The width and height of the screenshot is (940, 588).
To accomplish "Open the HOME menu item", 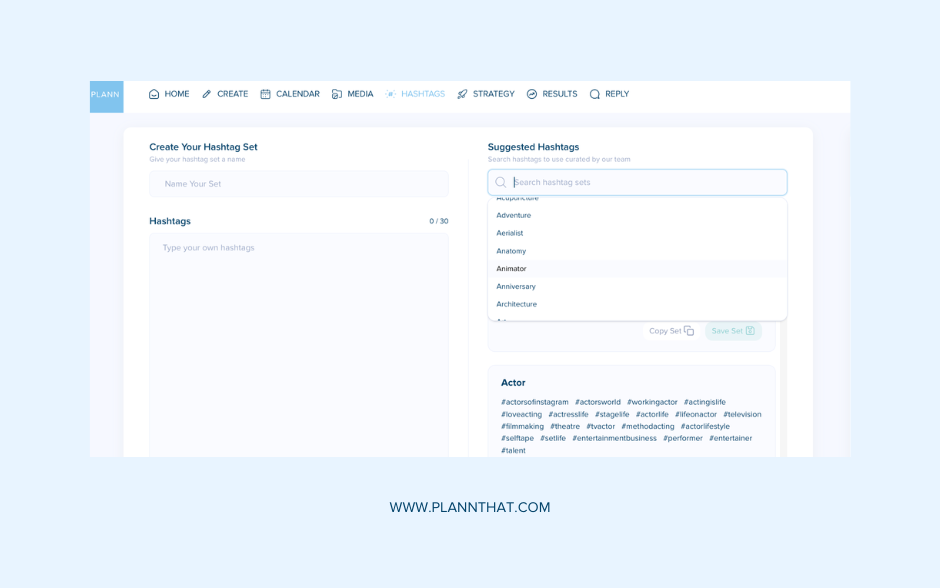I will coord(169,94).
